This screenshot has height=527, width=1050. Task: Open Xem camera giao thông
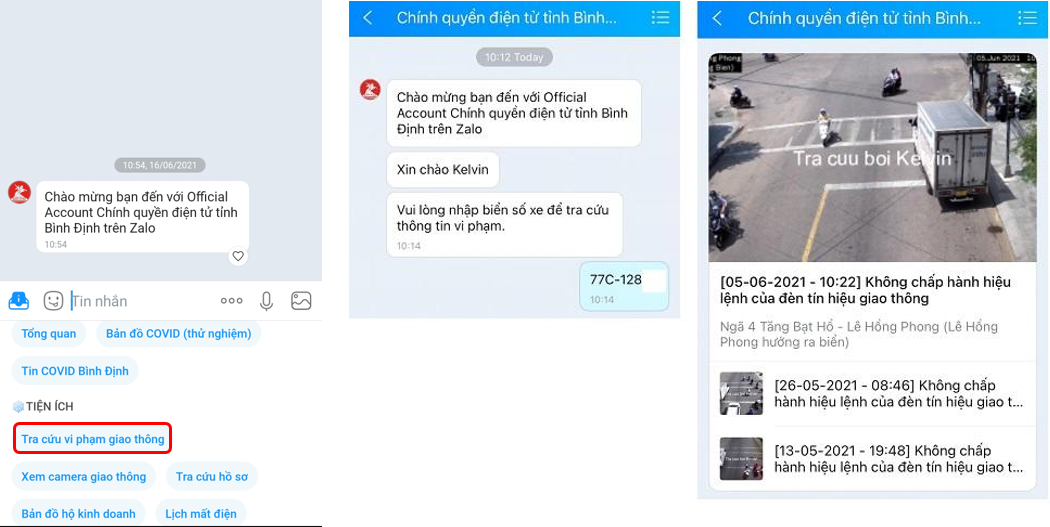pyautogui.click(x=84, y=477)
